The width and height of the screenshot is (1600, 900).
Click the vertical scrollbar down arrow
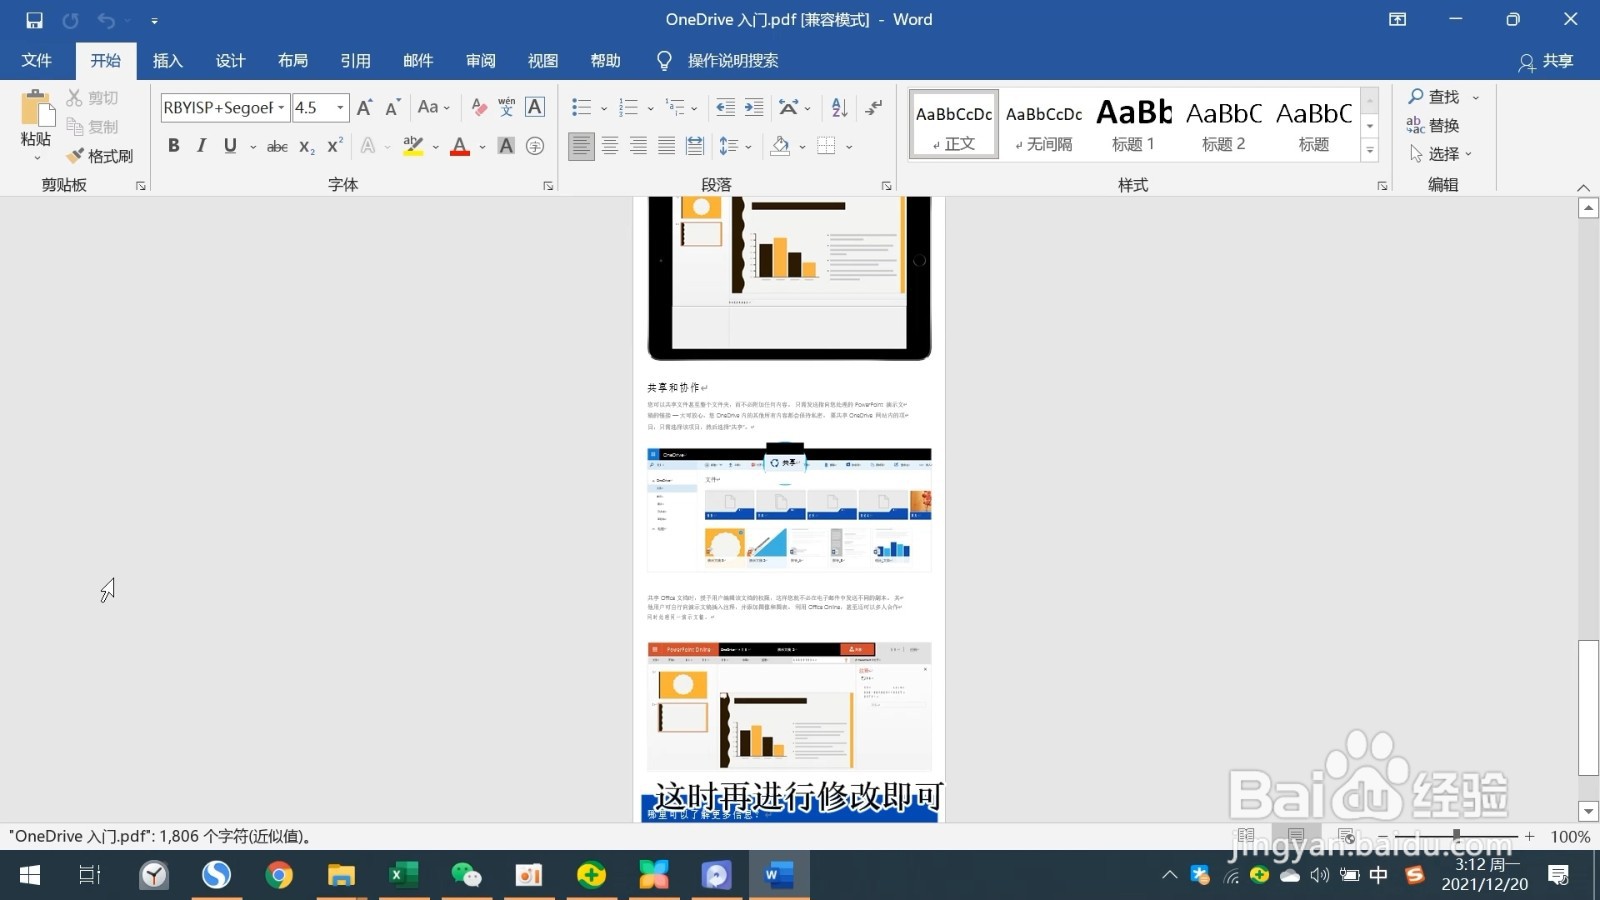point(1588,811)
